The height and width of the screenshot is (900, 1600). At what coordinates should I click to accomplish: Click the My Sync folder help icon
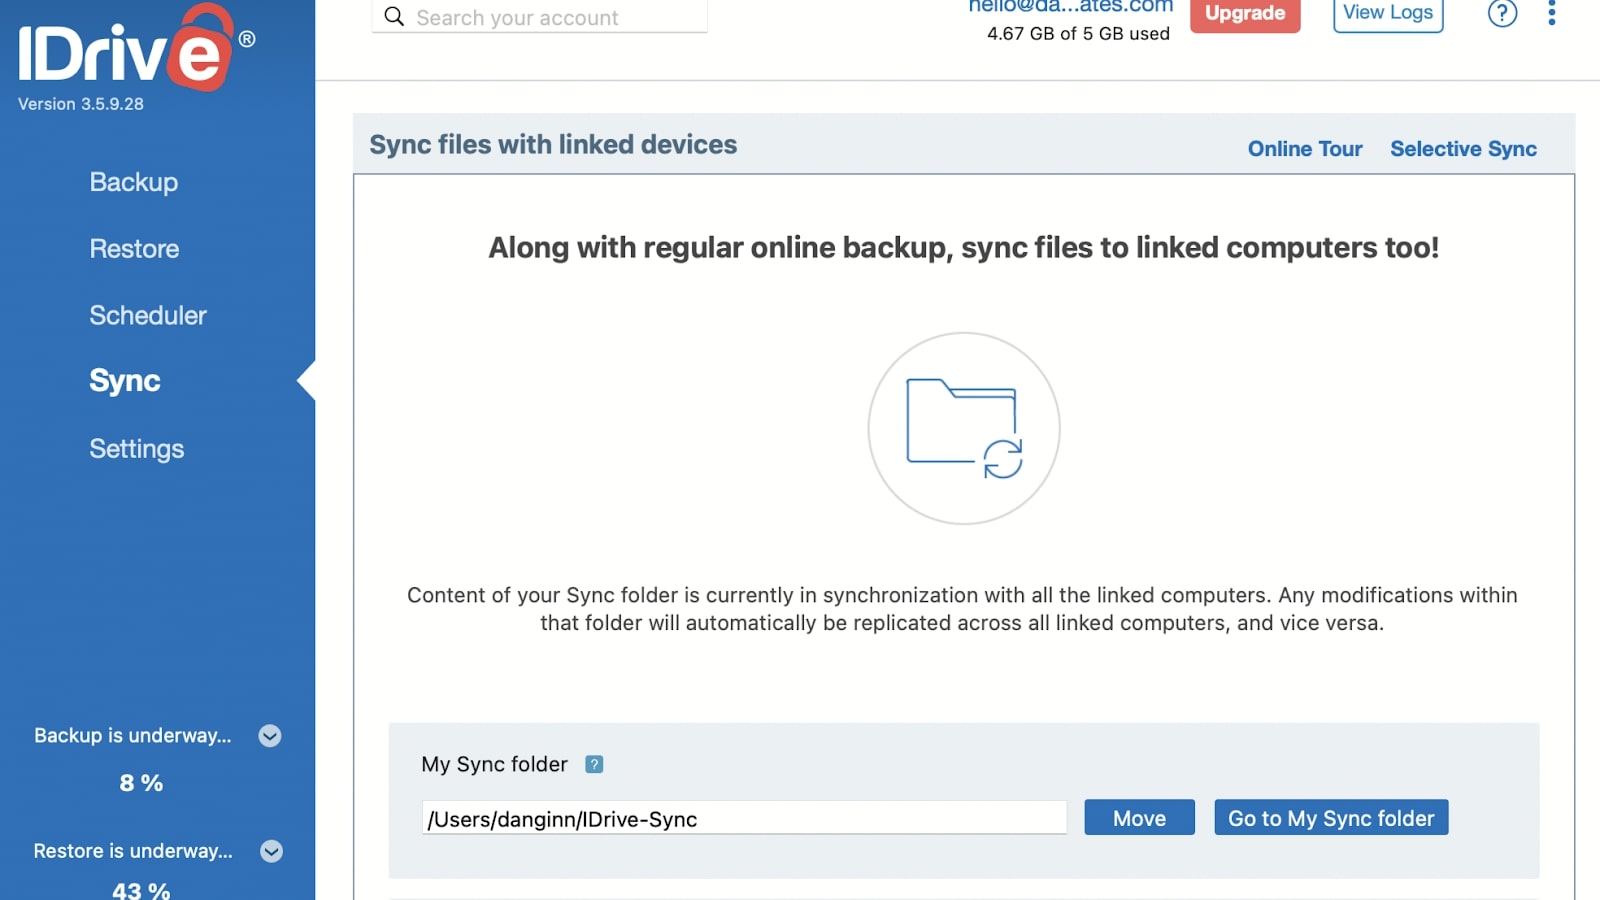point(594,764)
